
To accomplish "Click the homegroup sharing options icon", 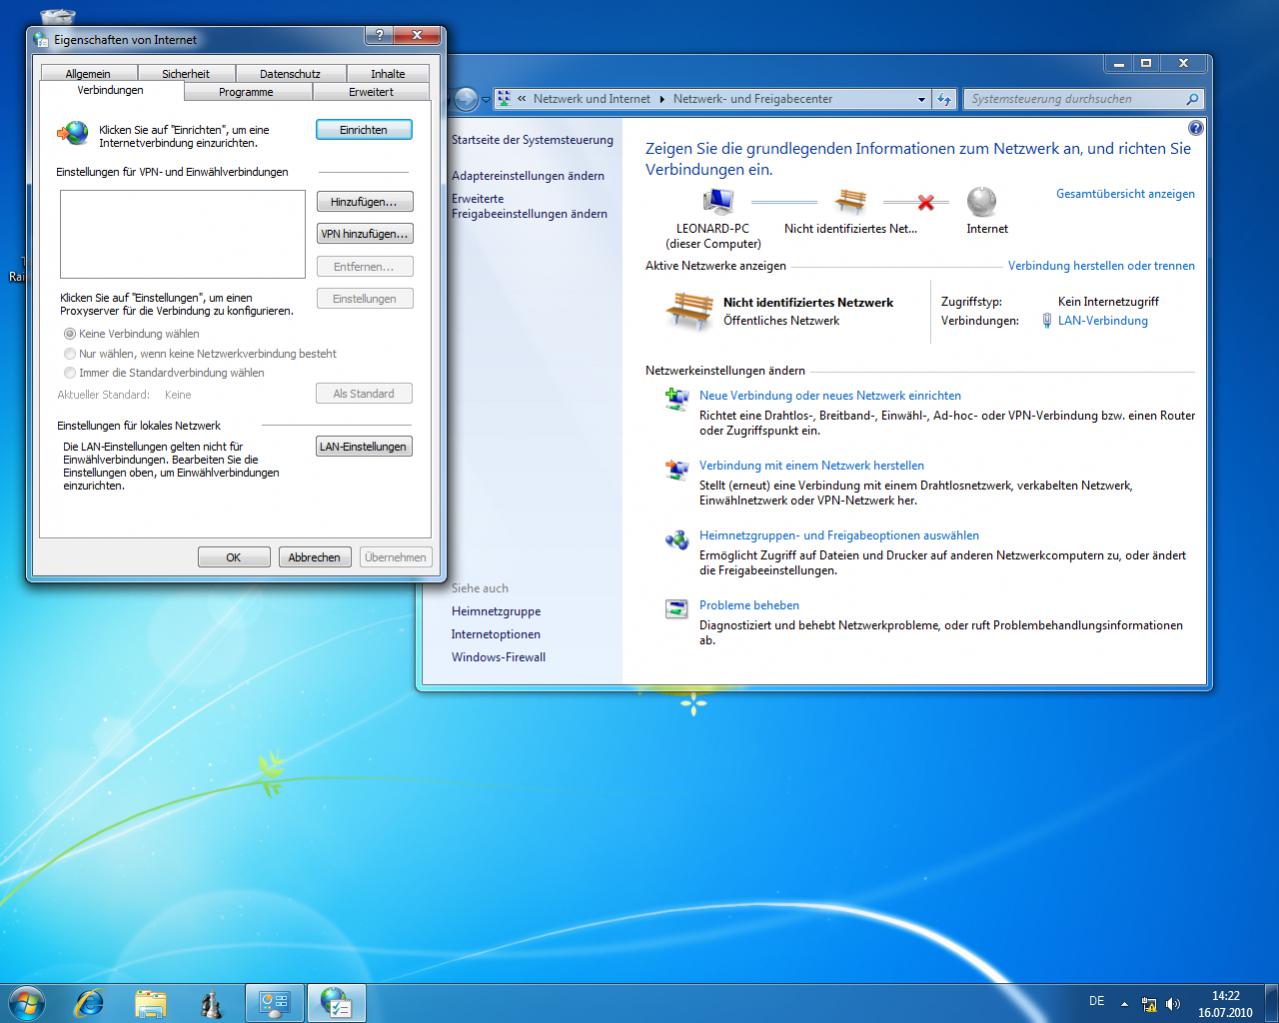I will (x=677, y=539).
